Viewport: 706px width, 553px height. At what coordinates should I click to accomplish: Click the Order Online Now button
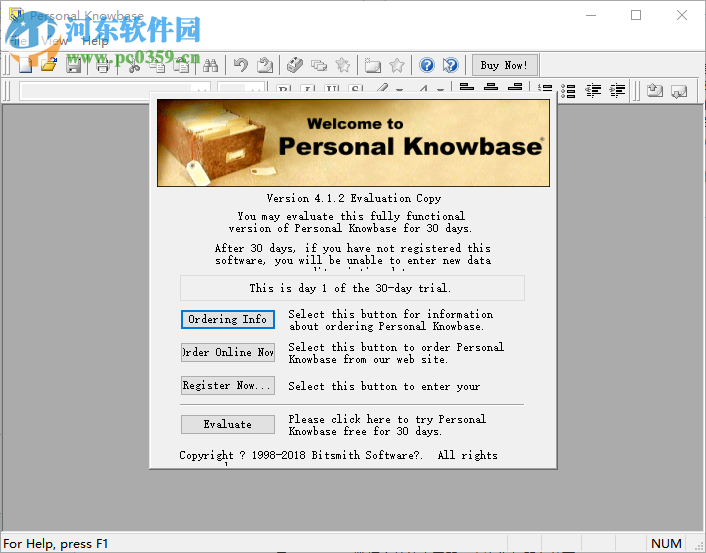point(228,352)
